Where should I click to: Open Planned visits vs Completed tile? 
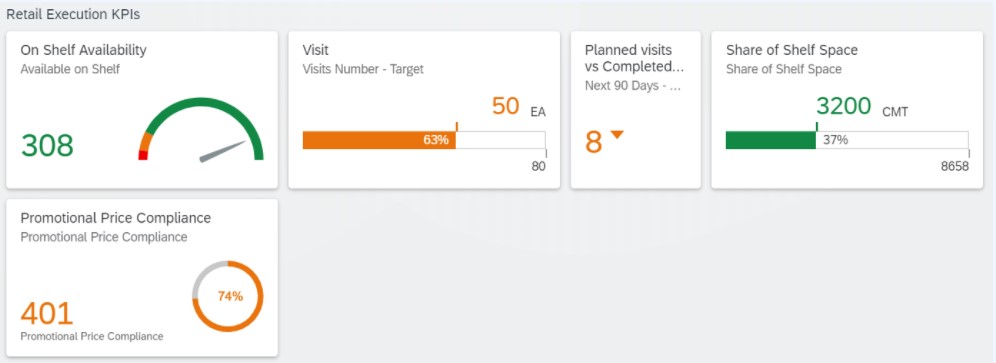635,110
